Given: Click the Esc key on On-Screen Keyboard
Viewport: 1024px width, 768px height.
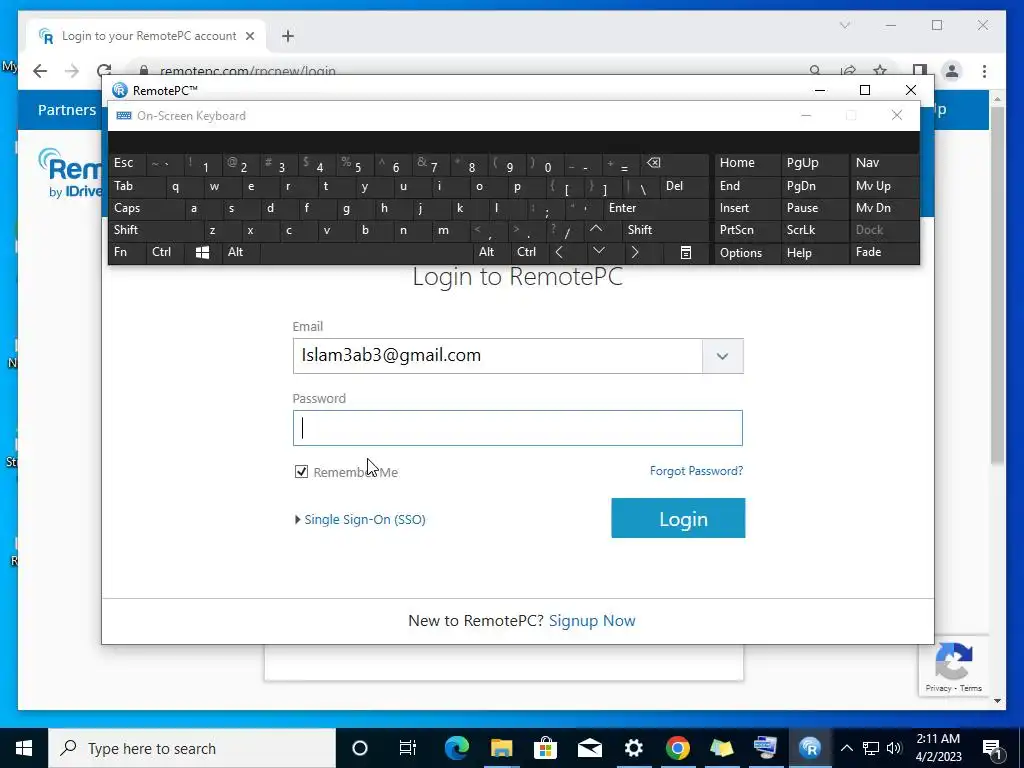Looking at the screenshot, I should point(127,163).
